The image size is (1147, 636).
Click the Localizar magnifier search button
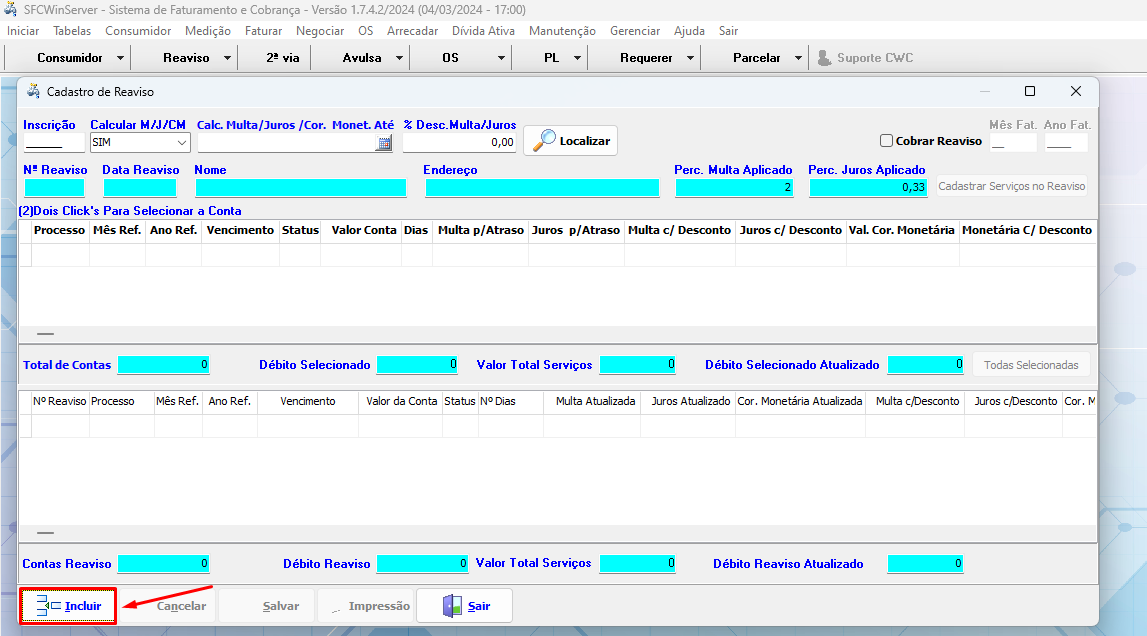tap(571, 141)
